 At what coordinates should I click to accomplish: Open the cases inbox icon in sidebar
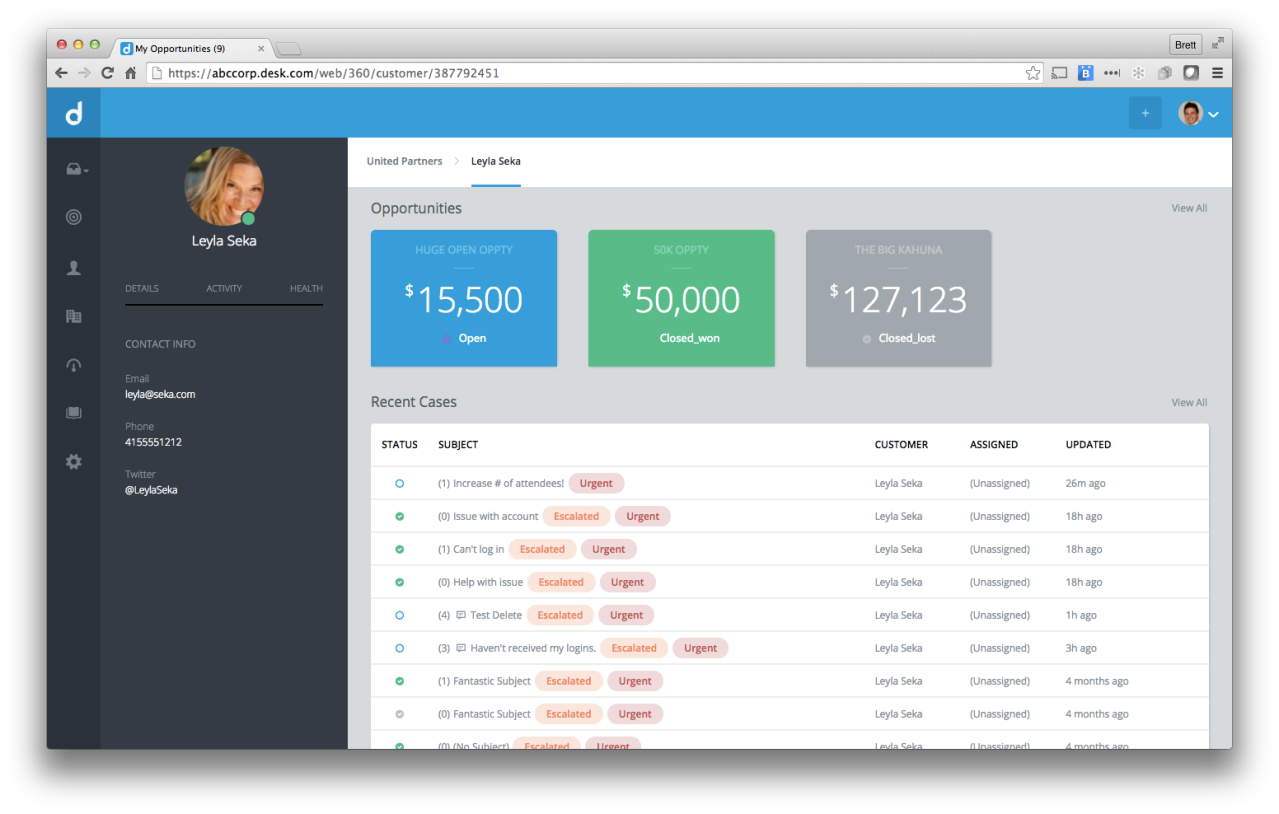[73, 168]
